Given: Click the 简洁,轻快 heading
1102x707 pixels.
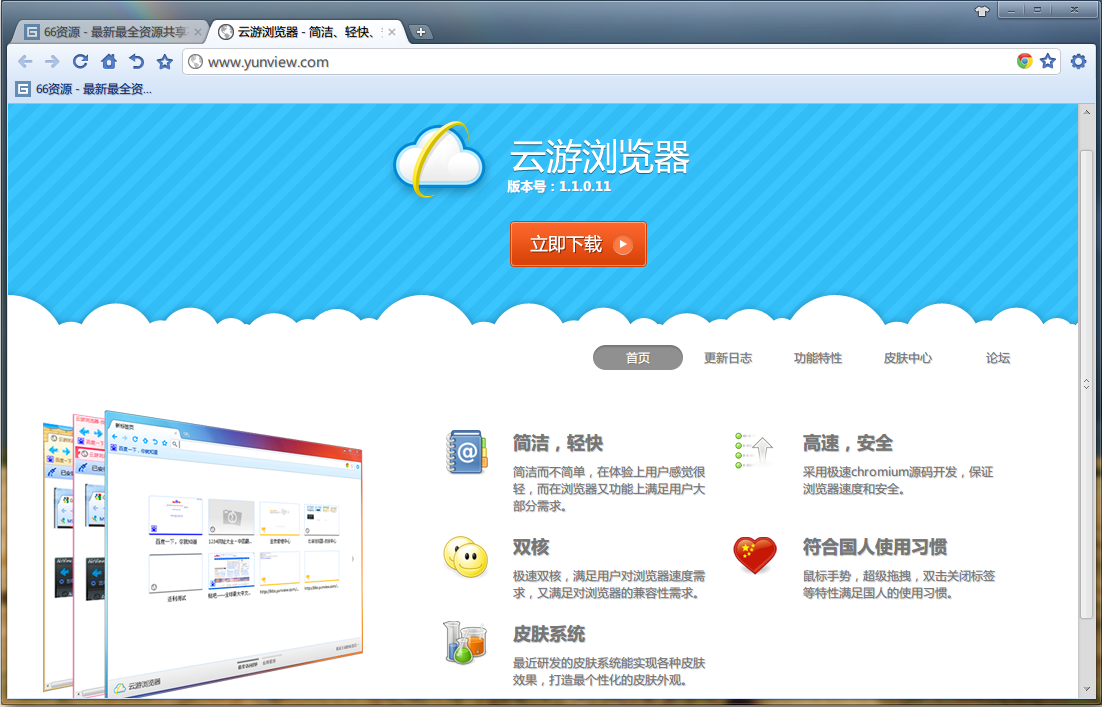Looking at the screenshot, I should coord(557,443).
